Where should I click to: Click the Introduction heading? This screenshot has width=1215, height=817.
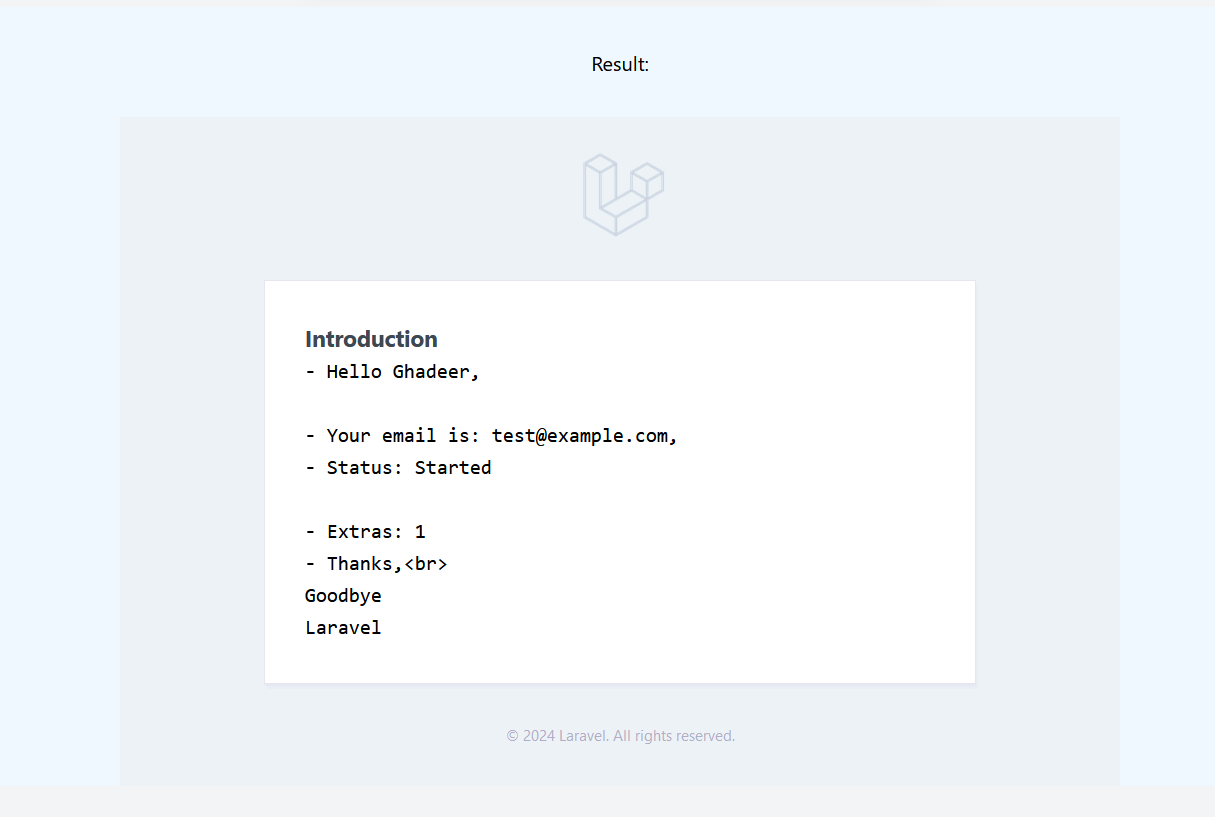point(371,339)
